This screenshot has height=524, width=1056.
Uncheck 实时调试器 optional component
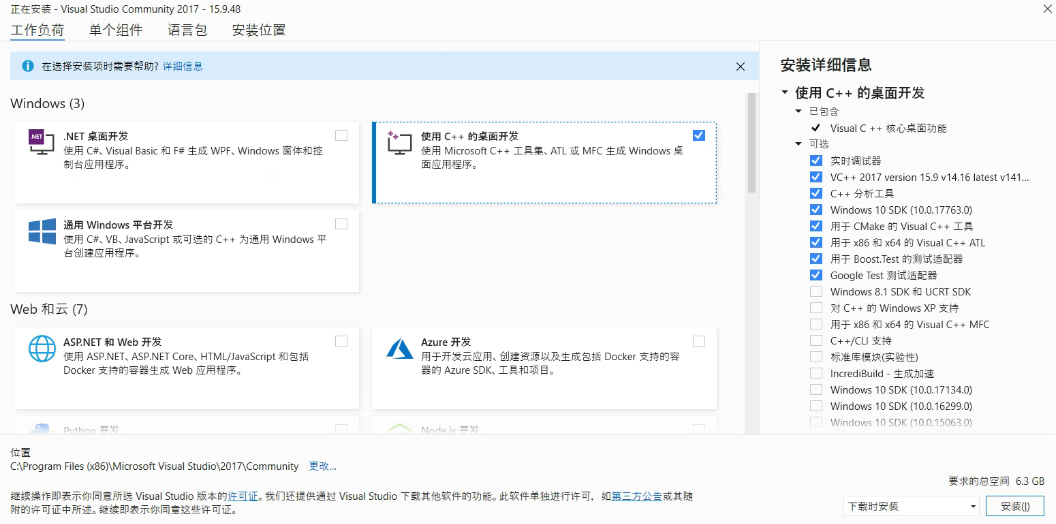click(816, 160)
